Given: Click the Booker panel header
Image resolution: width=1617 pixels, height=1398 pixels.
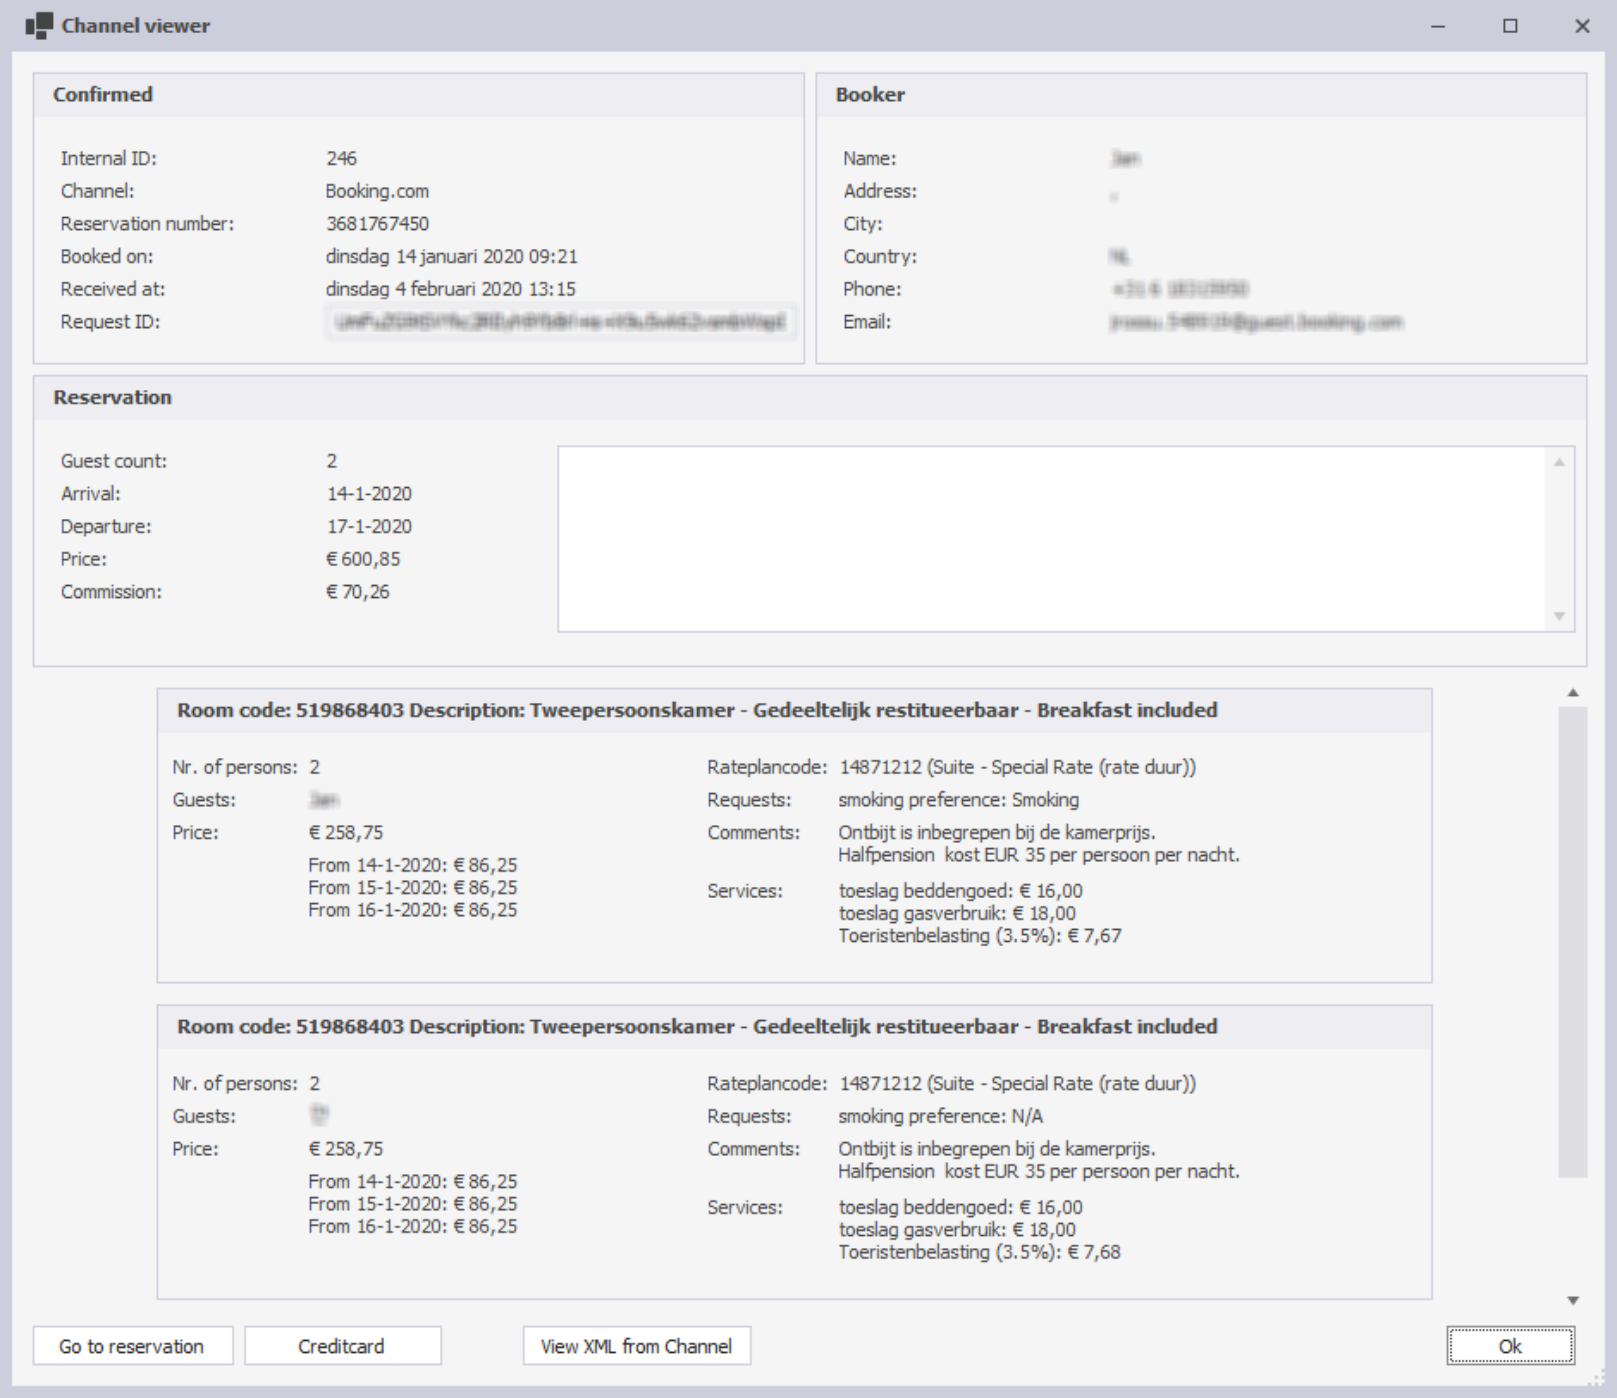Looking at the screenshot, I should coord(1201,95).
